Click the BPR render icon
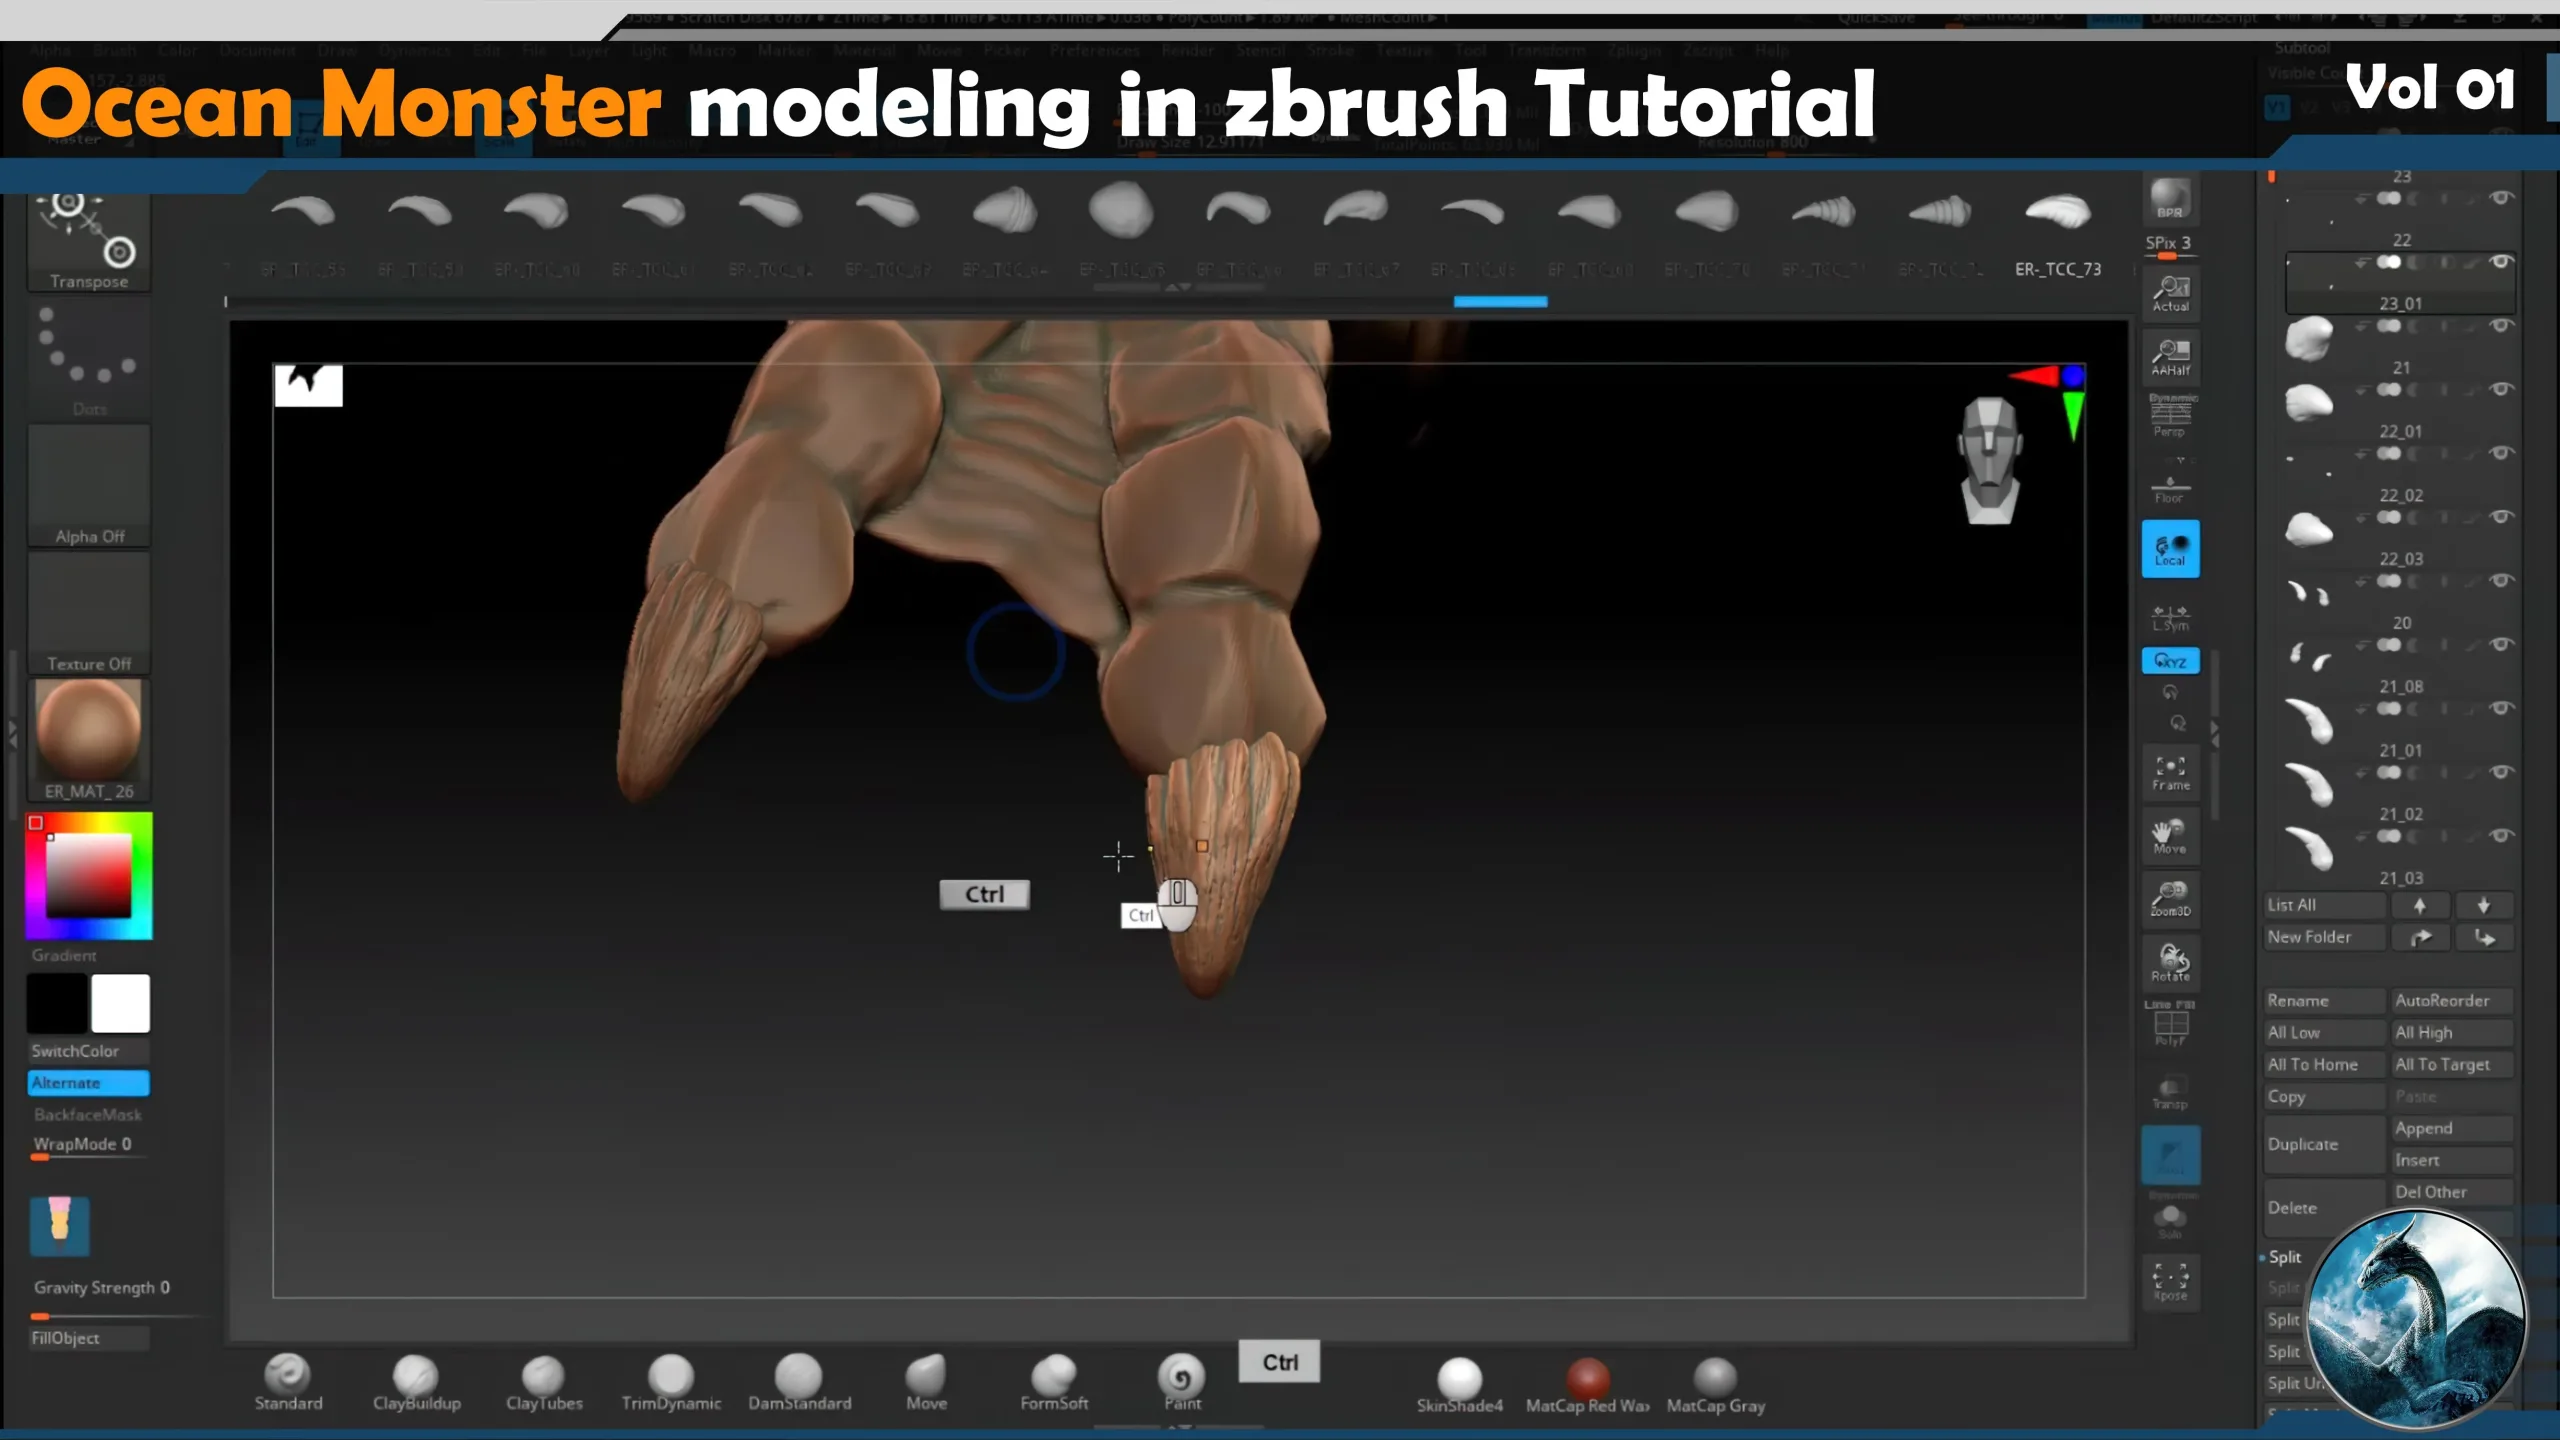Viewport: 2560px width, 1440px height. tap(2170, 198)
